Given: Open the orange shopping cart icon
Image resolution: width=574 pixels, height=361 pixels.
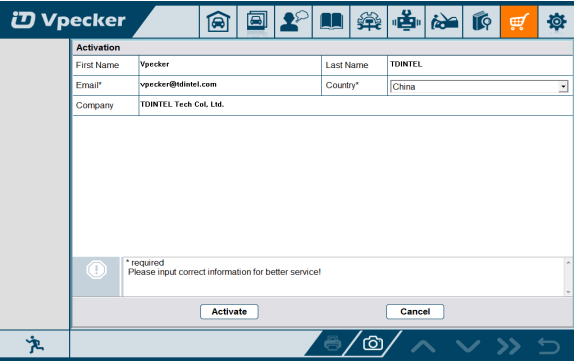Looking at the screenshot, I should [x=519, y=22].
